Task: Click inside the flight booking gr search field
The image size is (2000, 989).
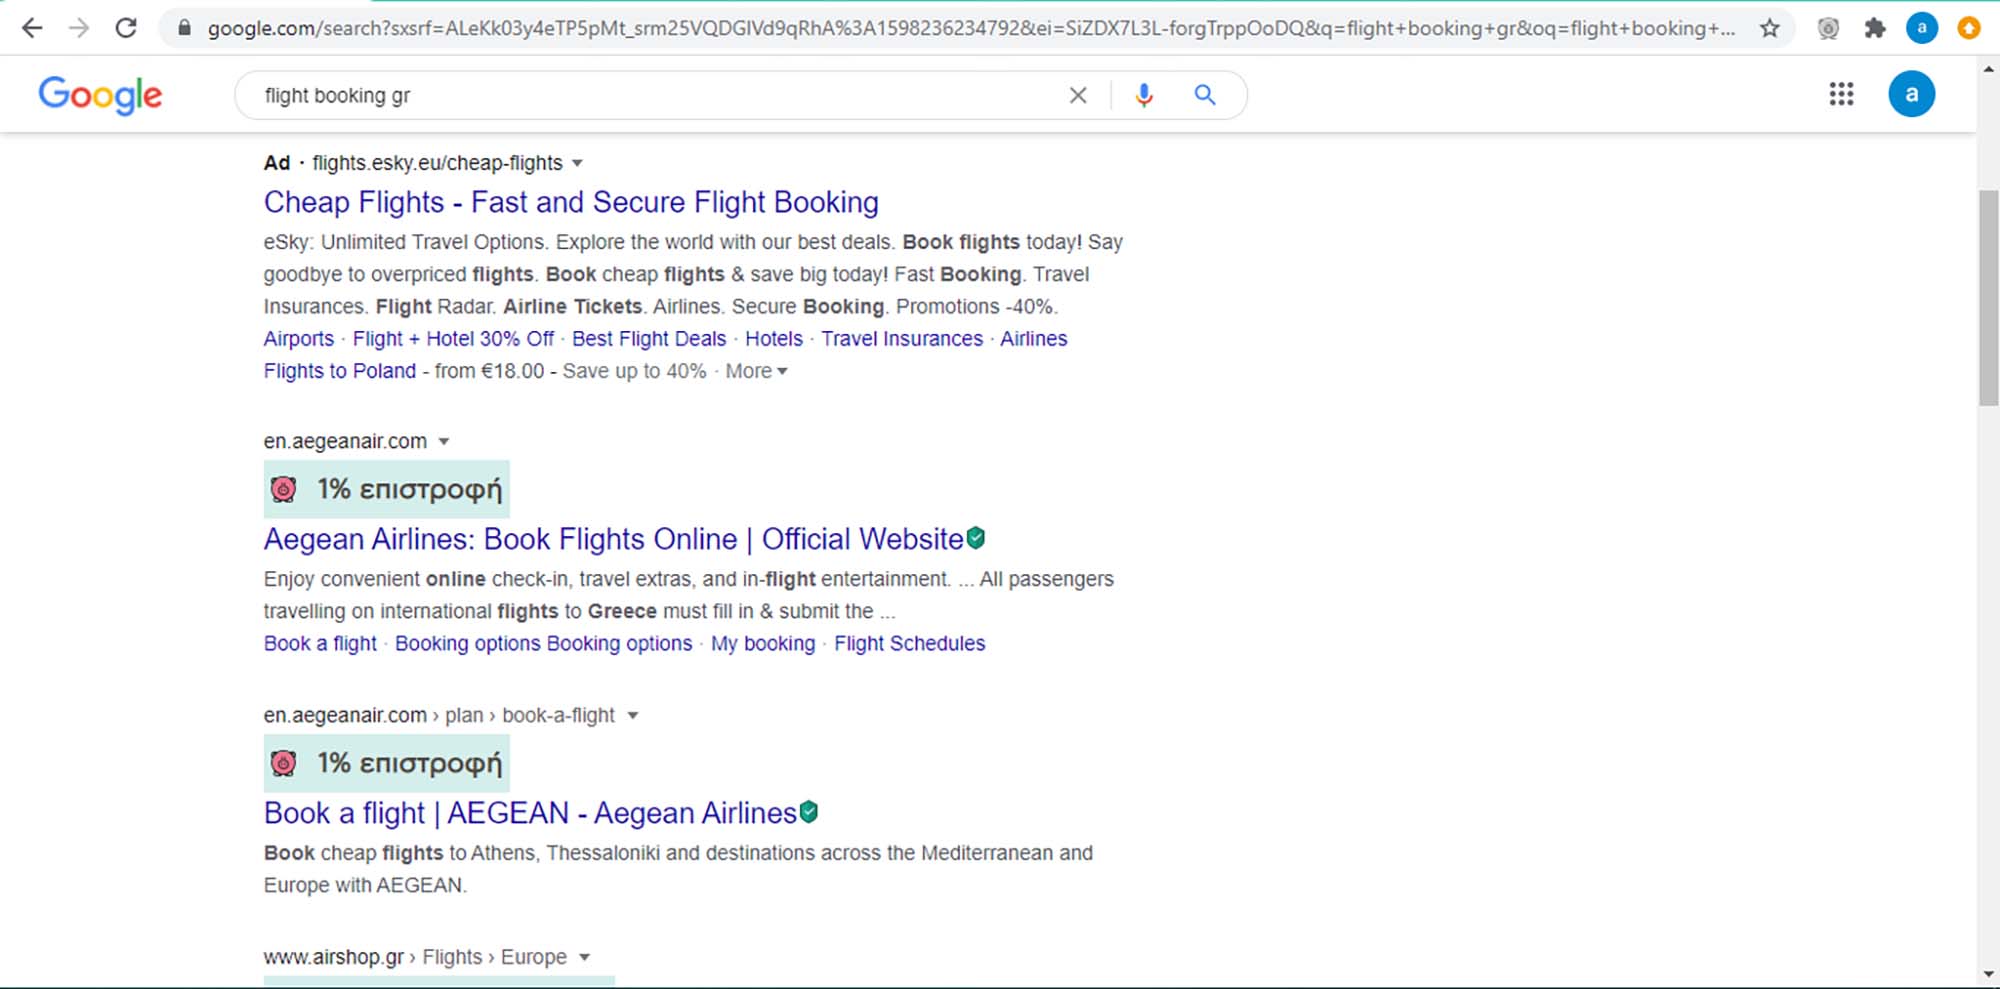Action: [650, 95]
